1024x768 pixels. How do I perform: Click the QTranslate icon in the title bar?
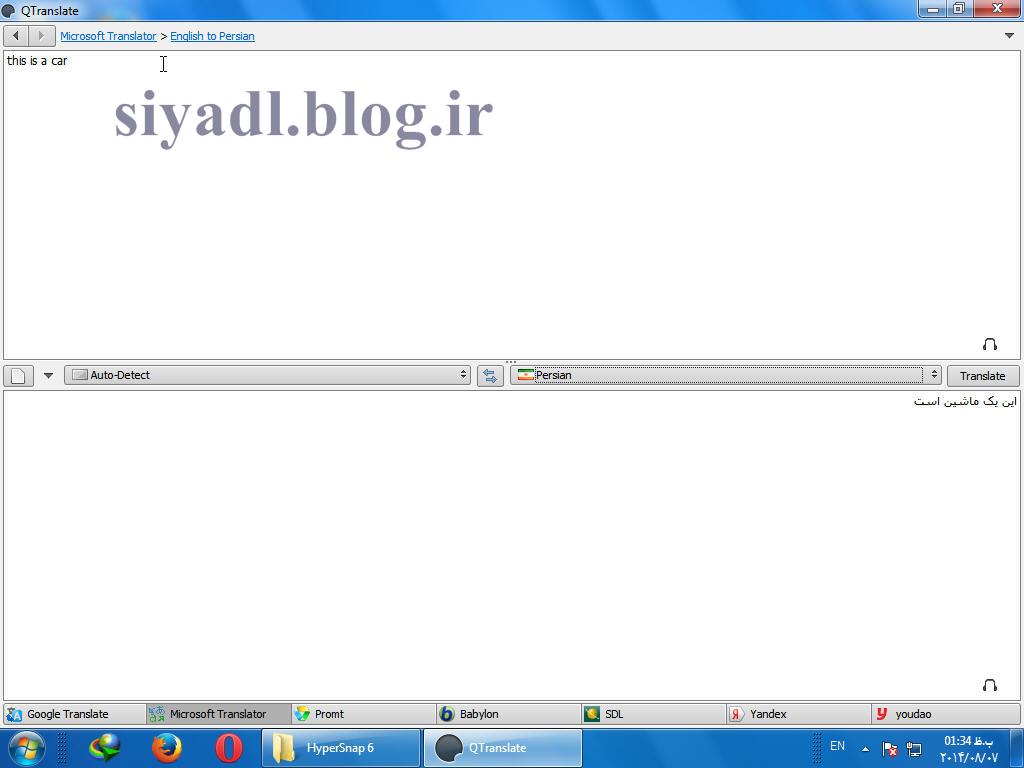[x=8, y=10]
